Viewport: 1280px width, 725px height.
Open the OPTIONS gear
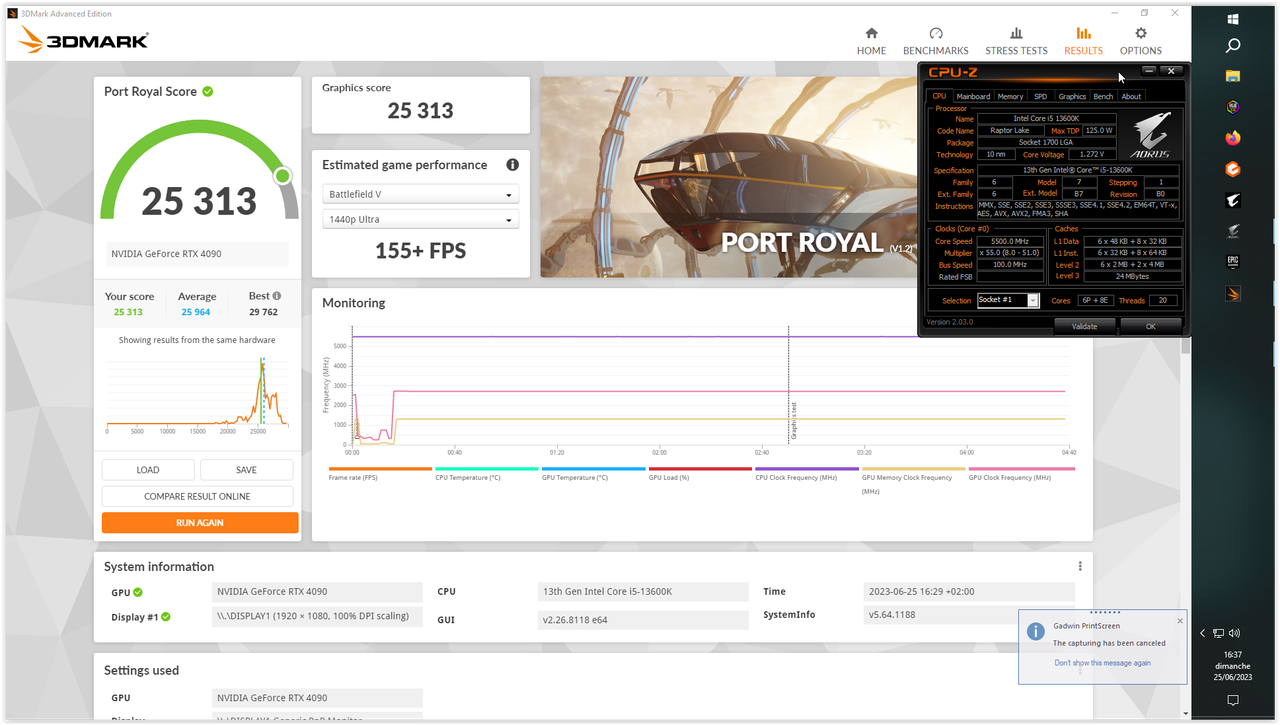click(1140, 41)
